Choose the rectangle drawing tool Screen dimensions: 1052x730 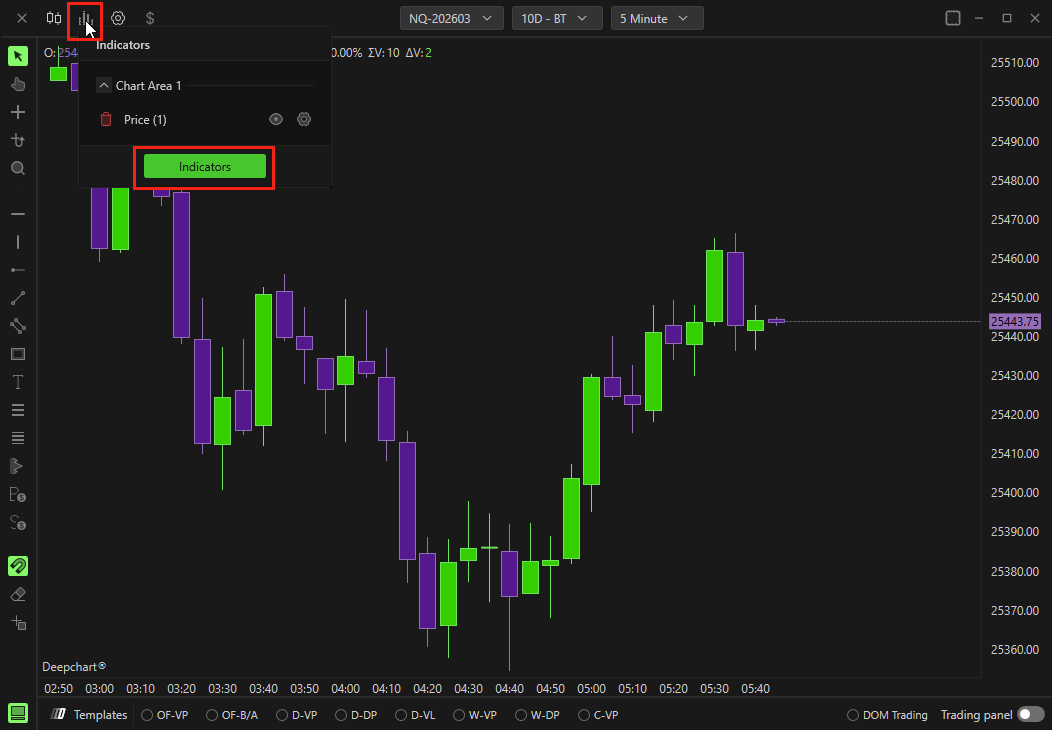point(18,354)
